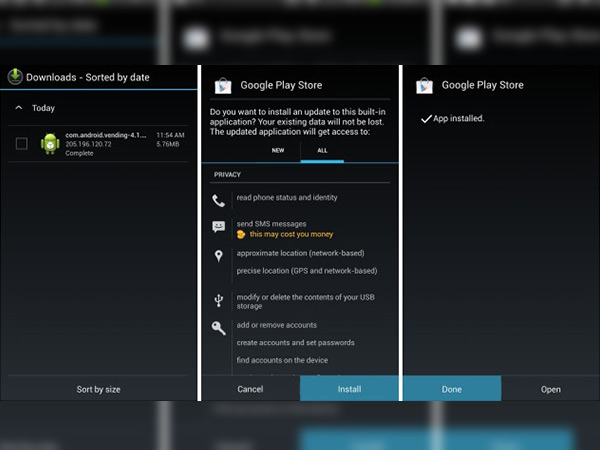This screenshot has width=600, height=450.
Task: Tap Cancel in the install dialog
Action: (250, 389)
